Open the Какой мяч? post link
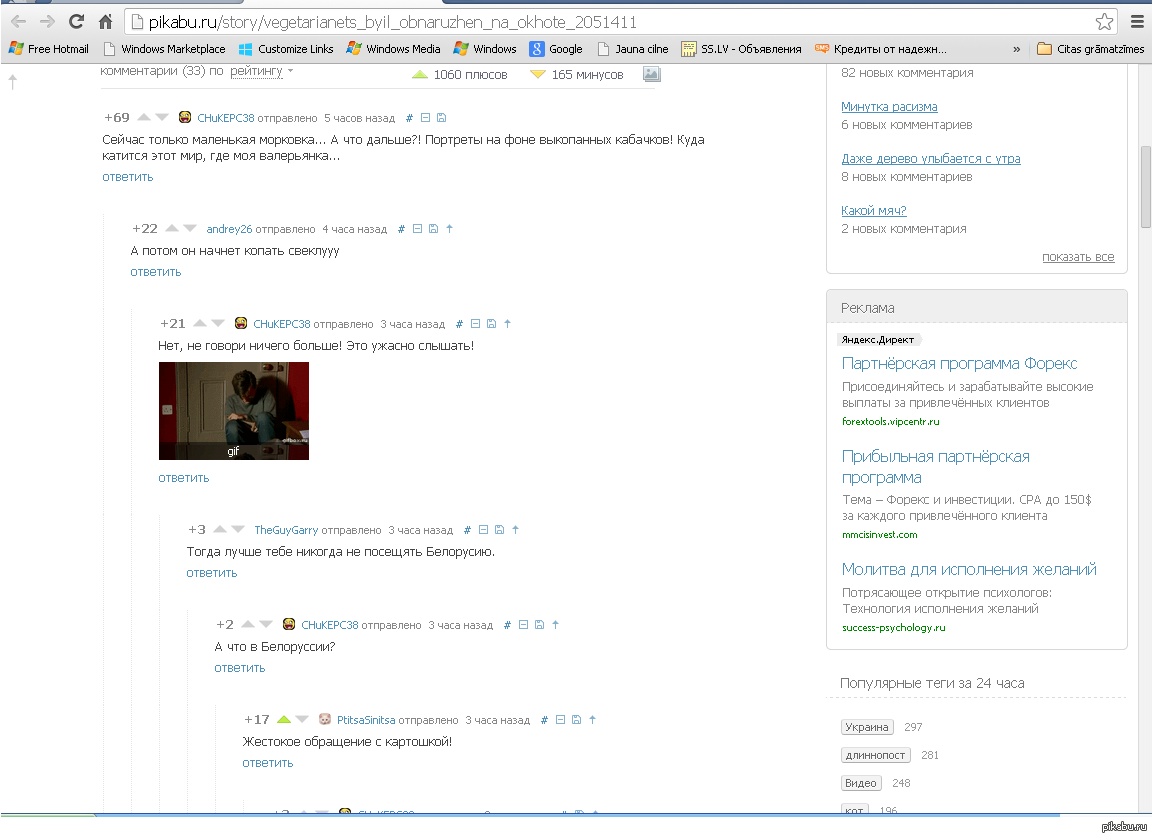Image resolution: width=1152 pixels, height=838 pixels. (874, 211)
